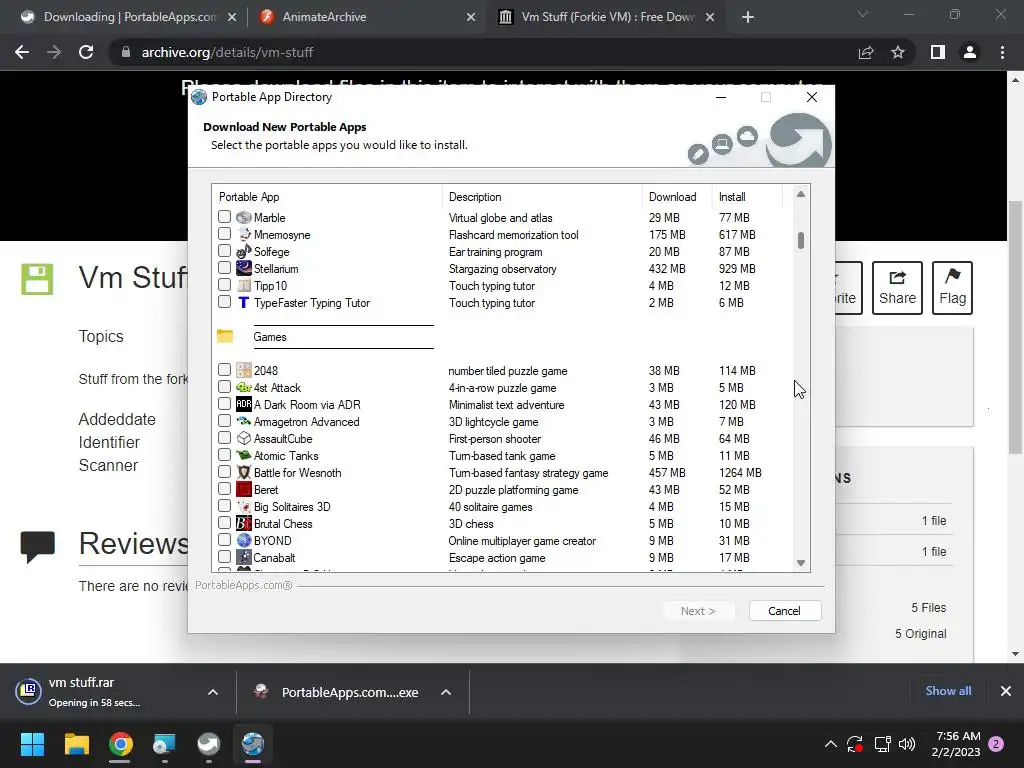
Task: Click the Big Solitaires 3D icon
Action: tap(244, 506)
